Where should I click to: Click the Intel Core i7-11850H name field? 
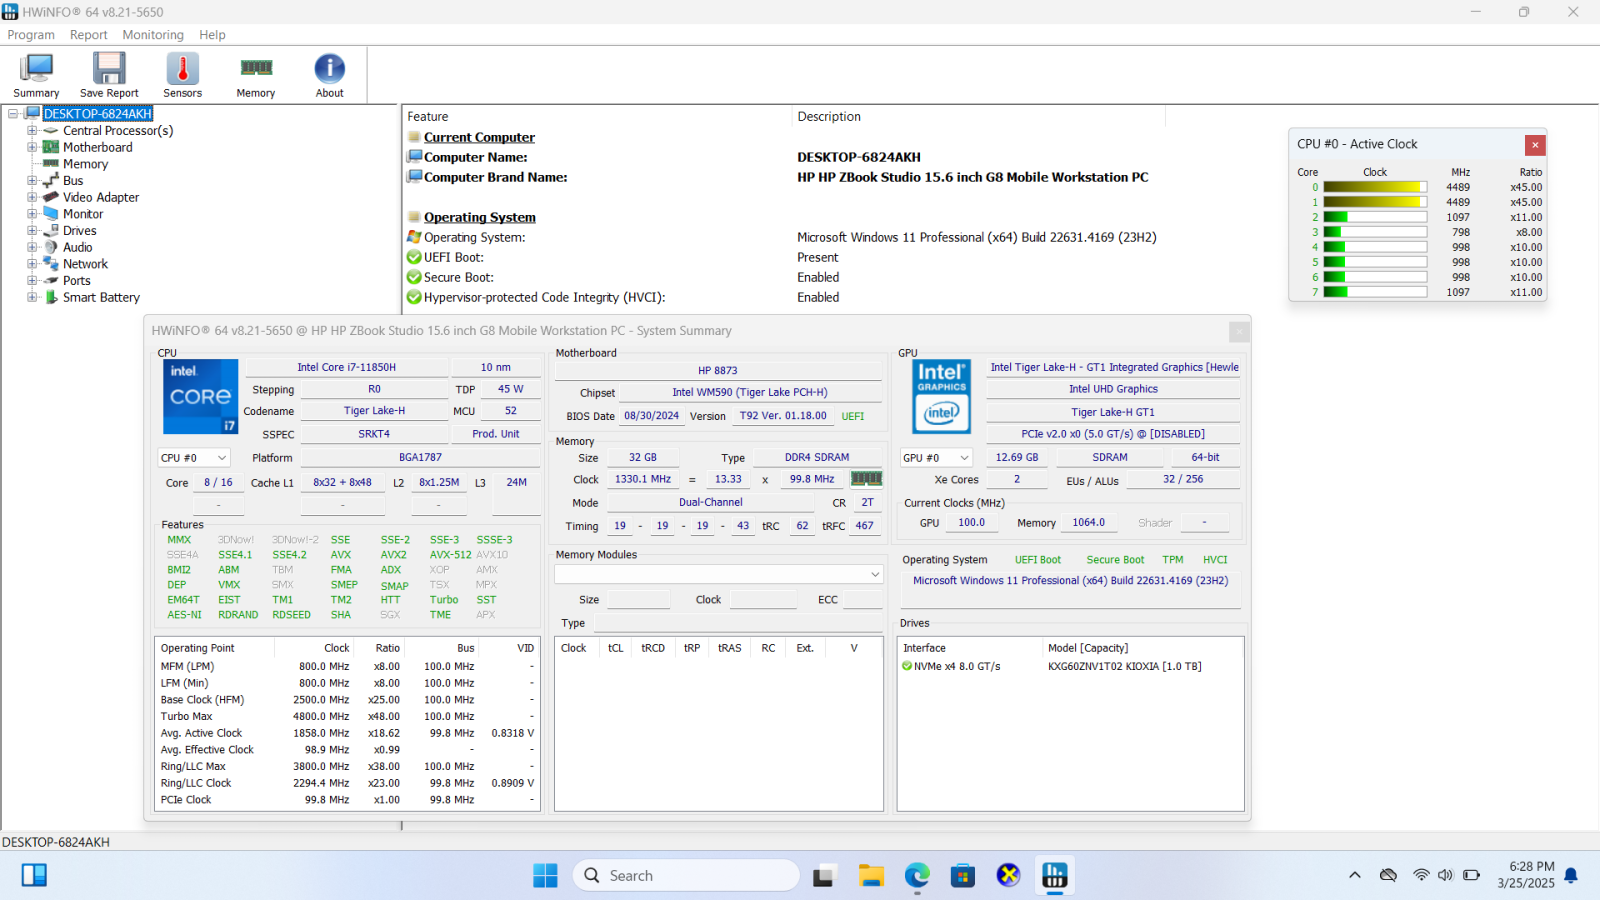(346, 367)
